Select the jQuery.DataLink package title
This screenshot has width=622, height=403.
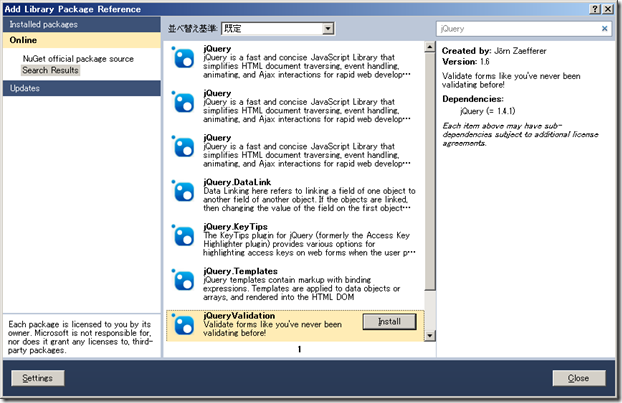point(237,182)
